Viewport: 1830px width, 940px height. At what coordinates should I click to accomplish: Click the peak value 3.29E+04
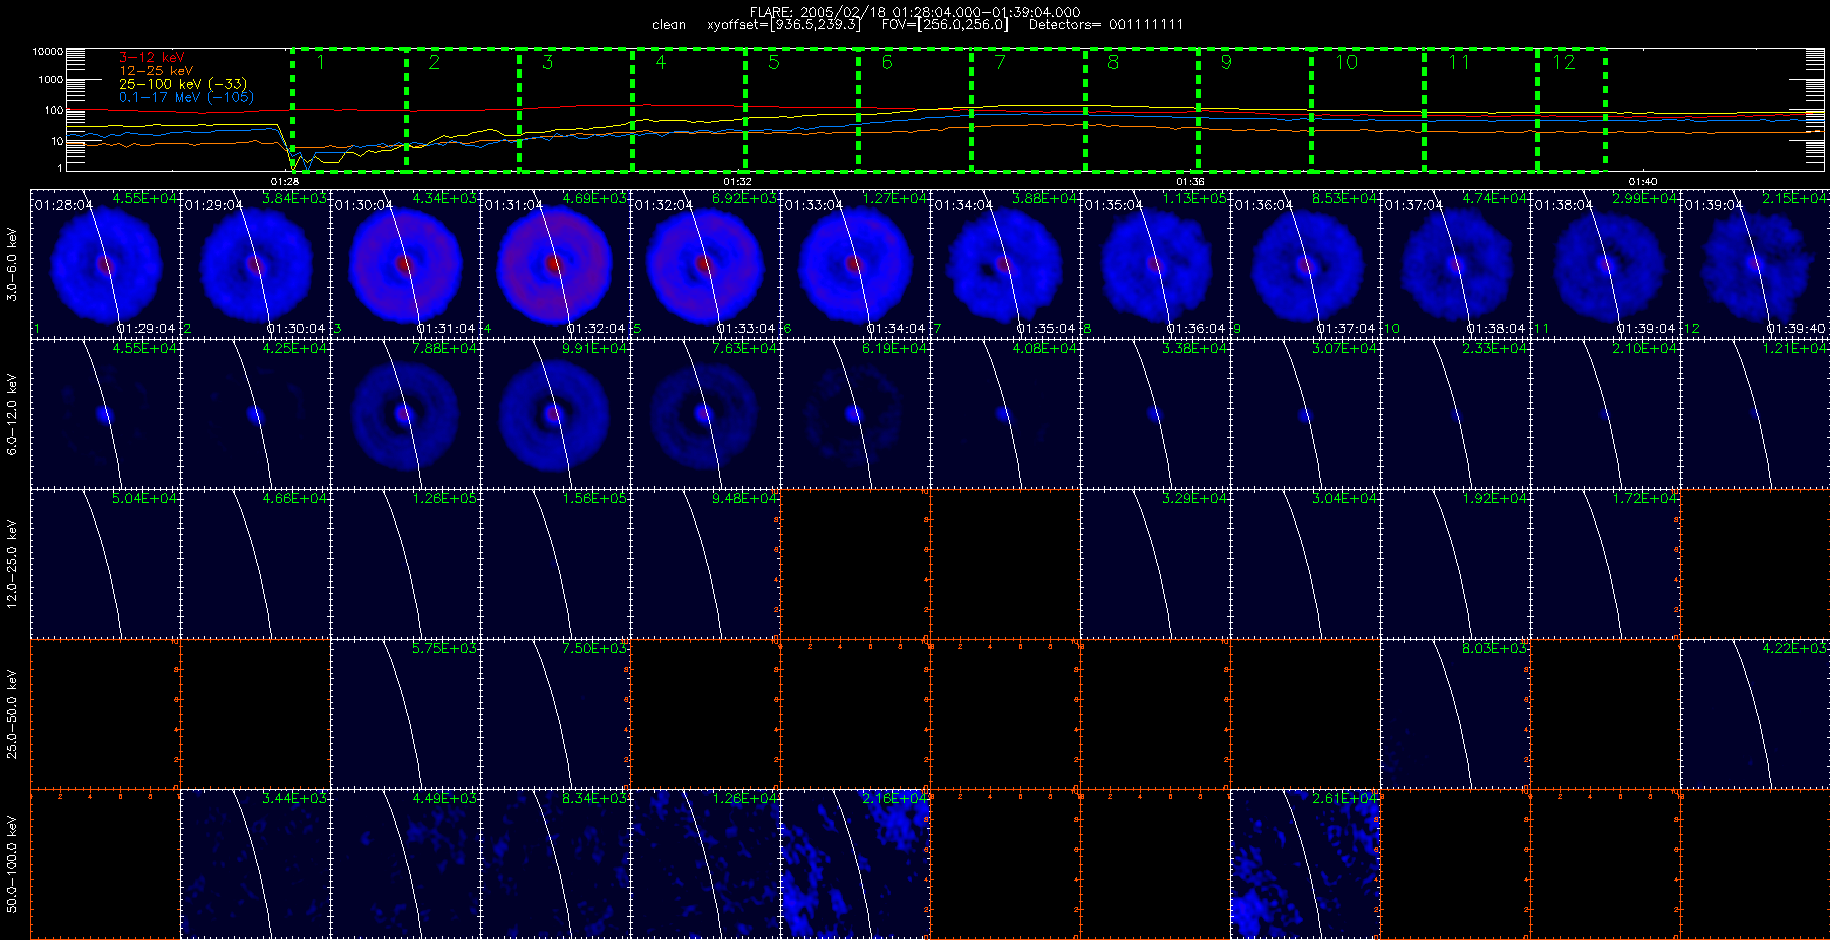(1195, 499)
